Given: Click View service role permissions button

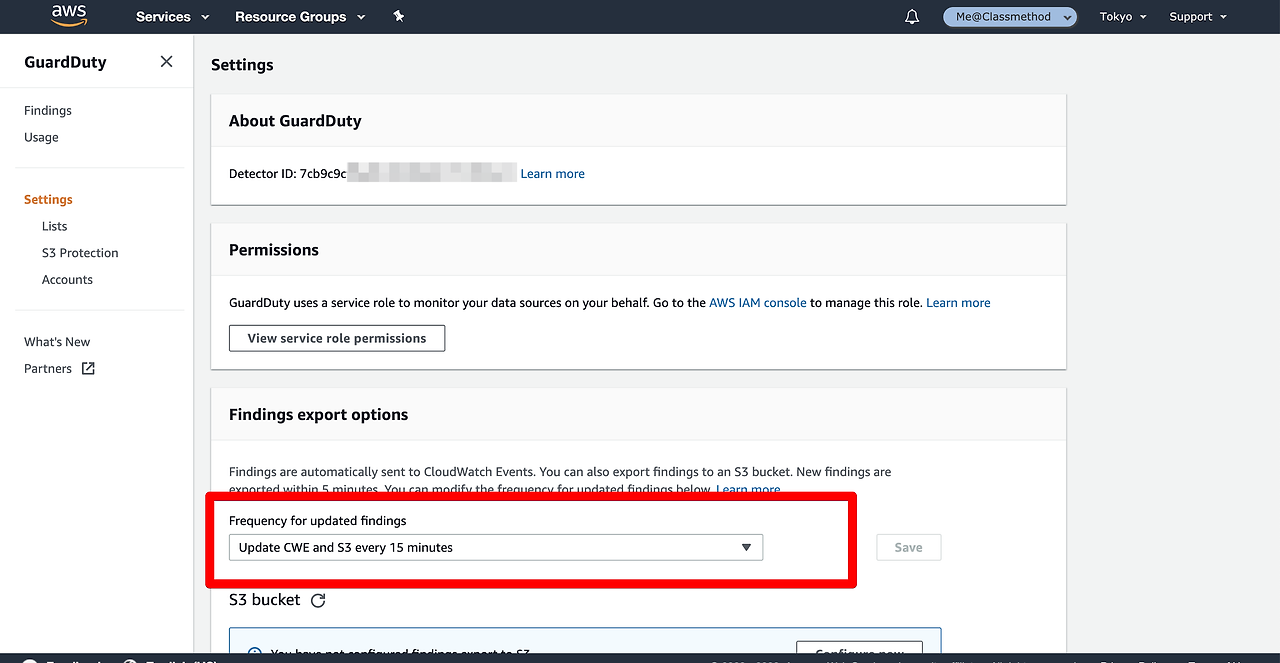Looking at the screenshot, I should point(337,338).
